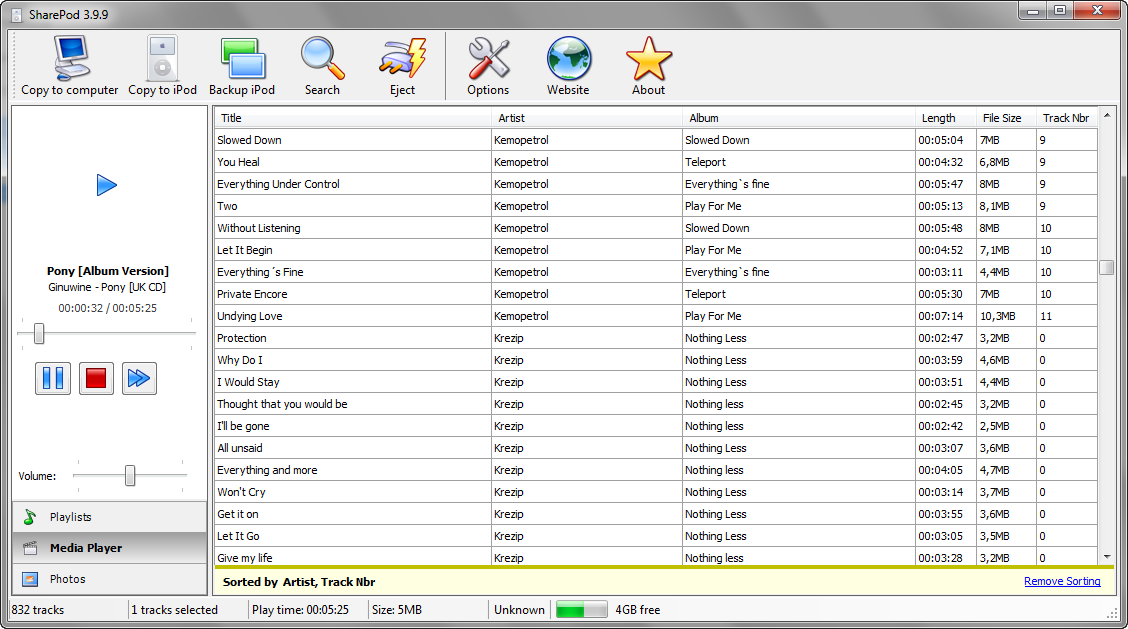
Task: Click the Playlists music note icon
Action: (29, 517)
